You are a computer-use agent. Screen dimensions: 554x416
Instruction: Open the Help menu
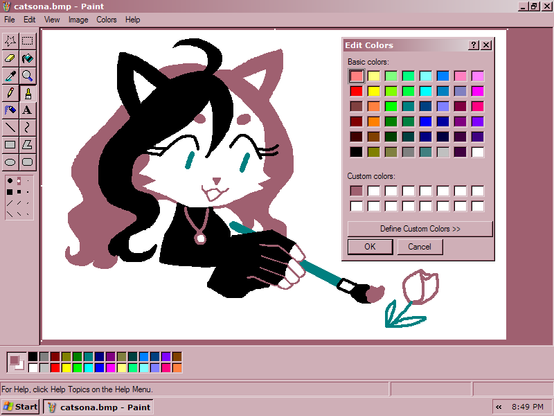(x=132, y=20)
